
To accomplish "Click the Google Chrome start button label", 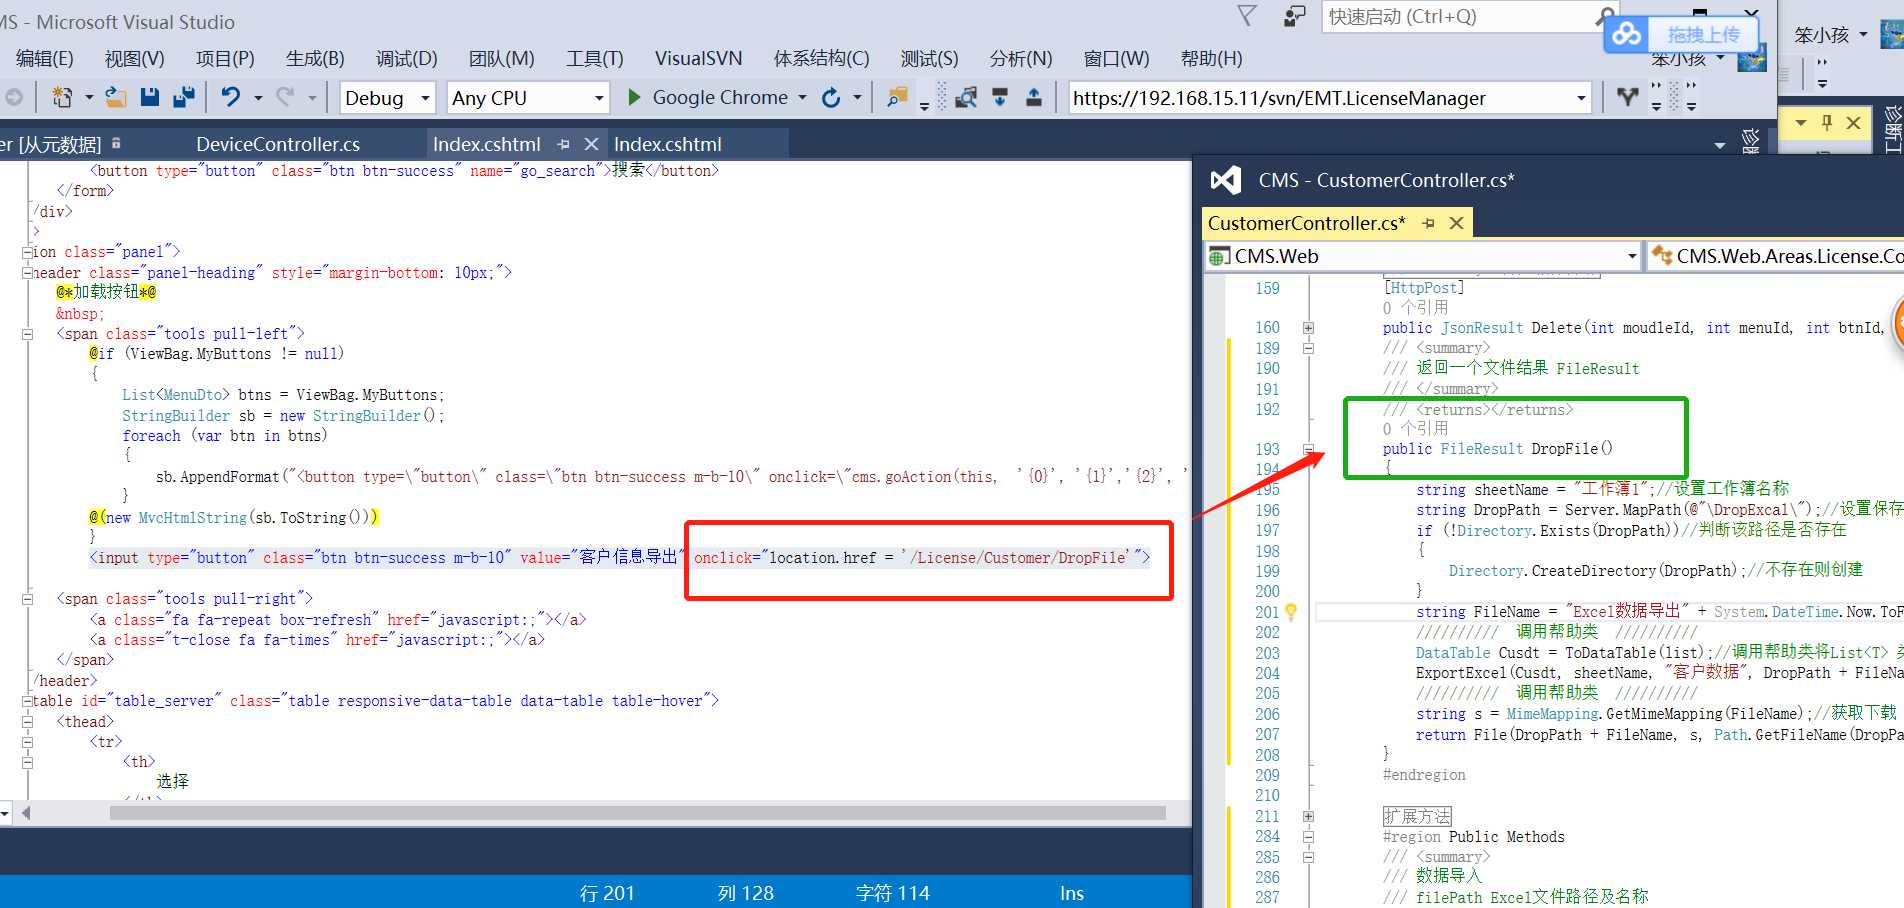I will (x=720, y=97).
